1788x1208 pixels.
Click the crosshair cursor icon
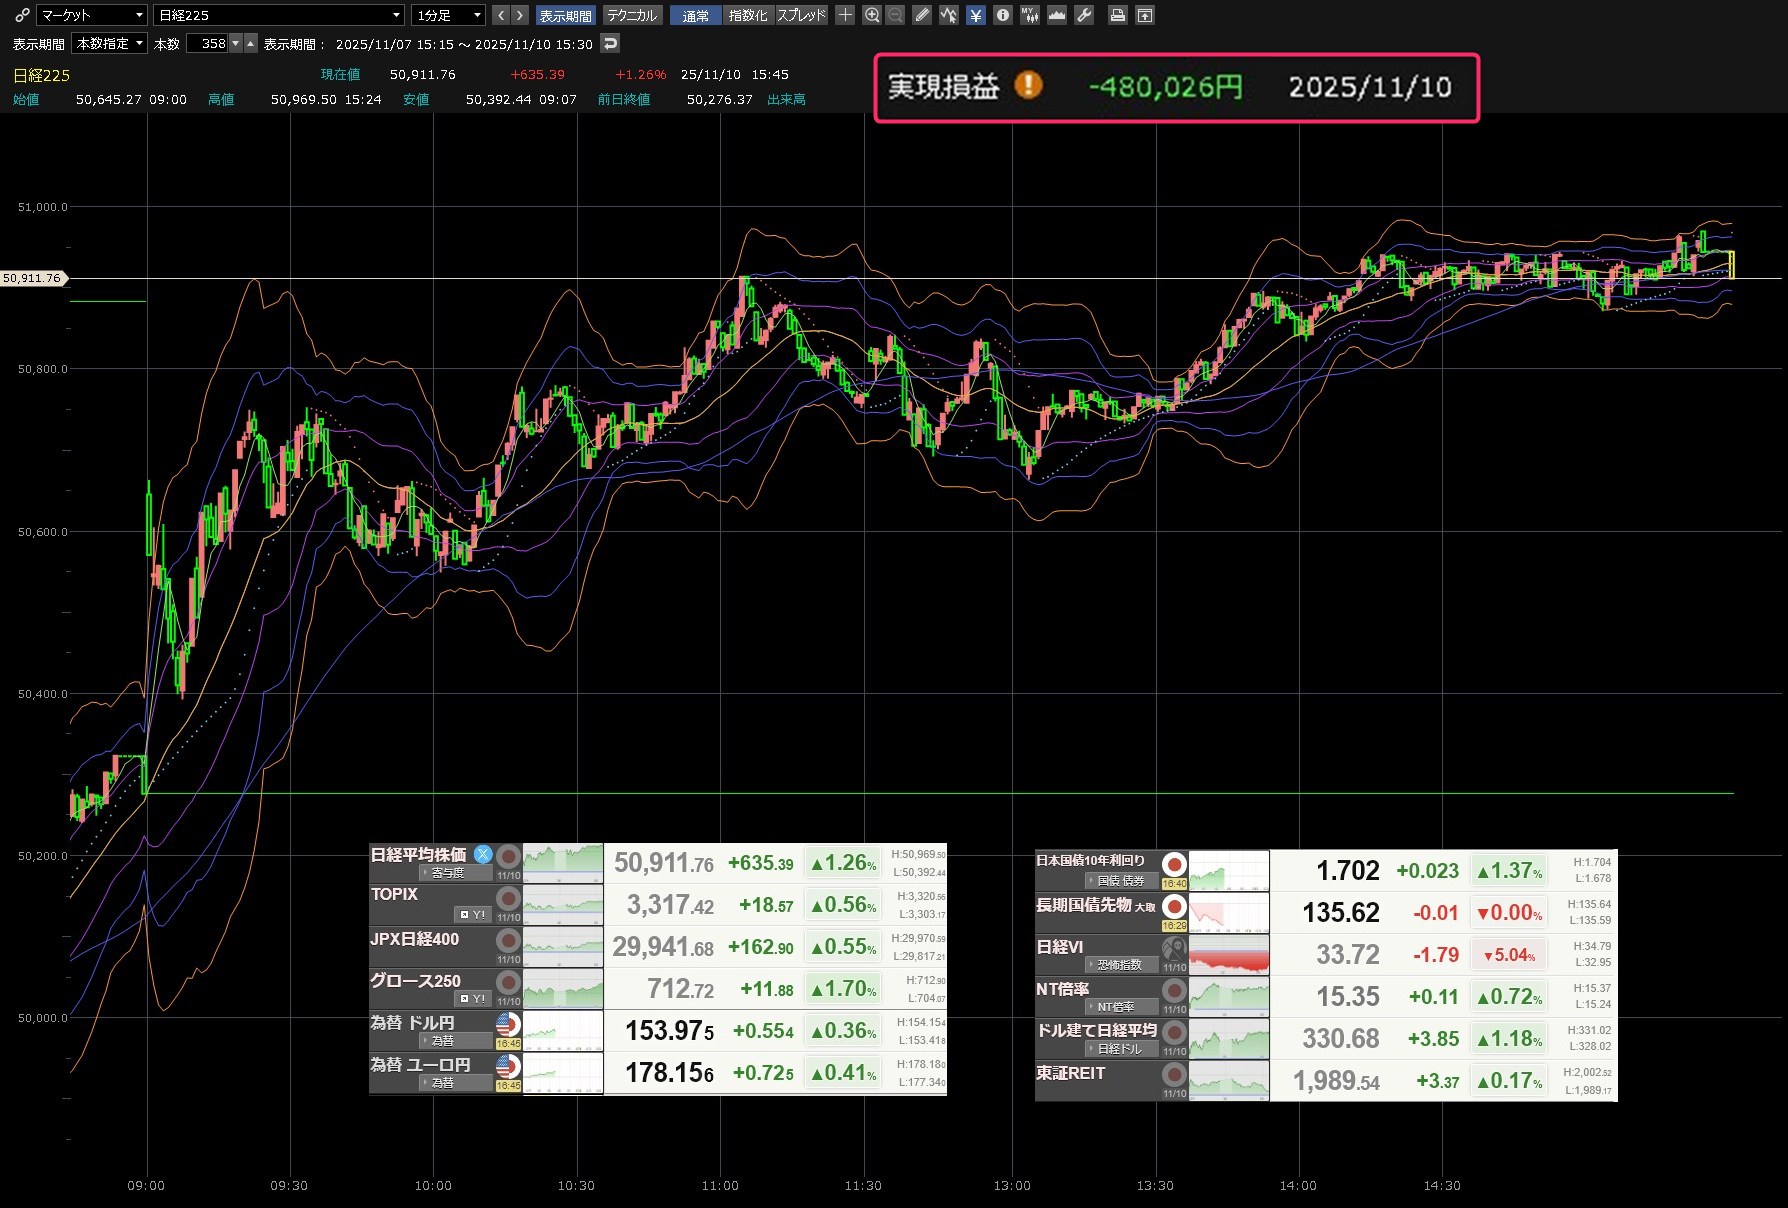click(845, 15)
